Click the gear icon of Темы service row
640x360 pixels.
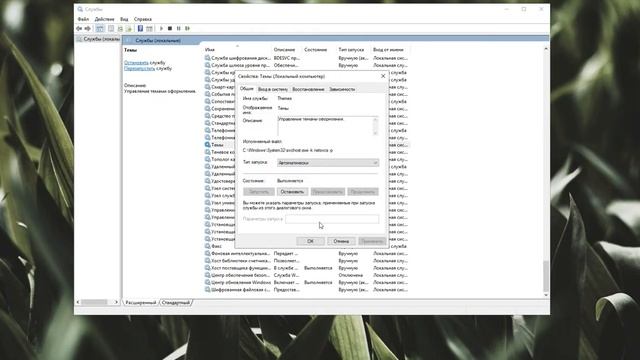pyautogui.click(x=208, y=144)
